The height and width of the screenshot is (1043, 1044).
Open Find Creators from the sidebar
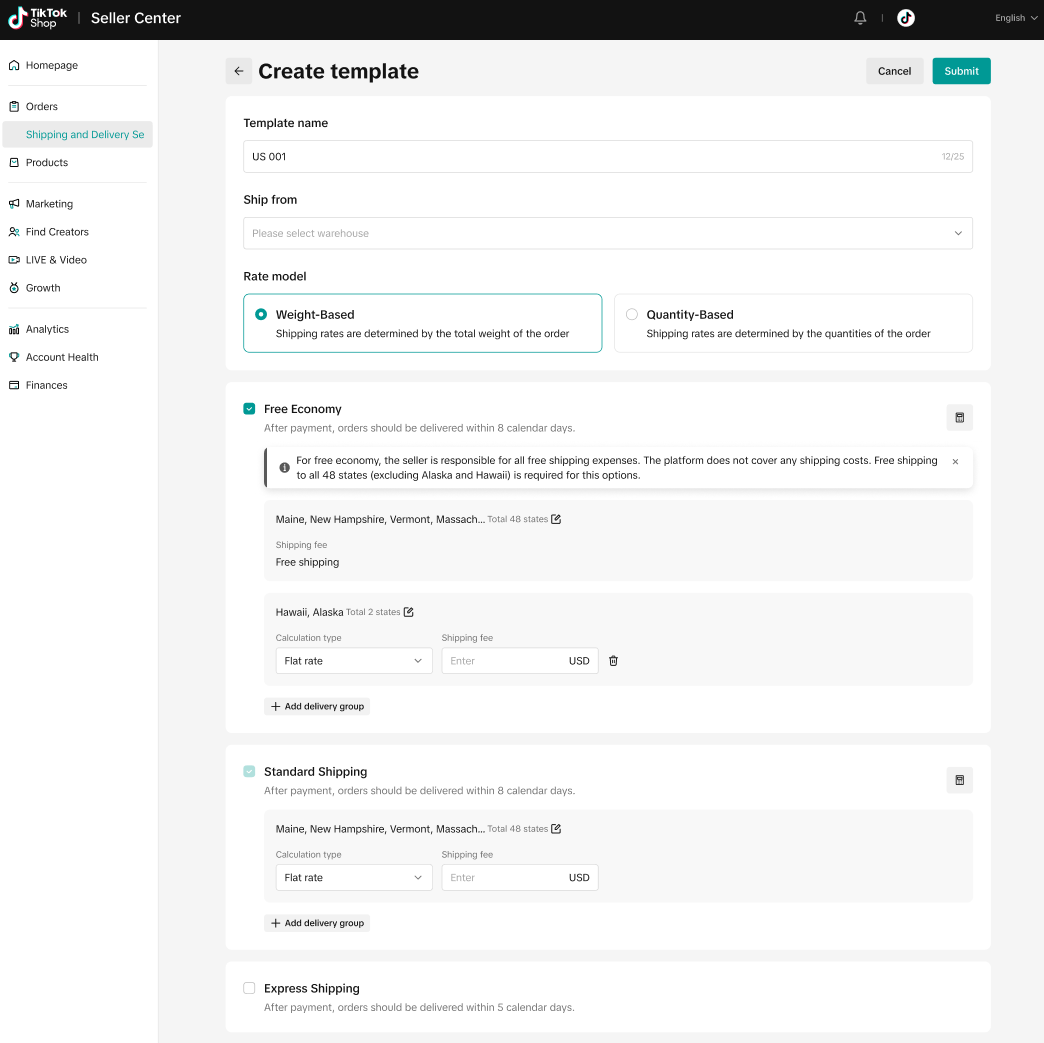coord(57,232)
